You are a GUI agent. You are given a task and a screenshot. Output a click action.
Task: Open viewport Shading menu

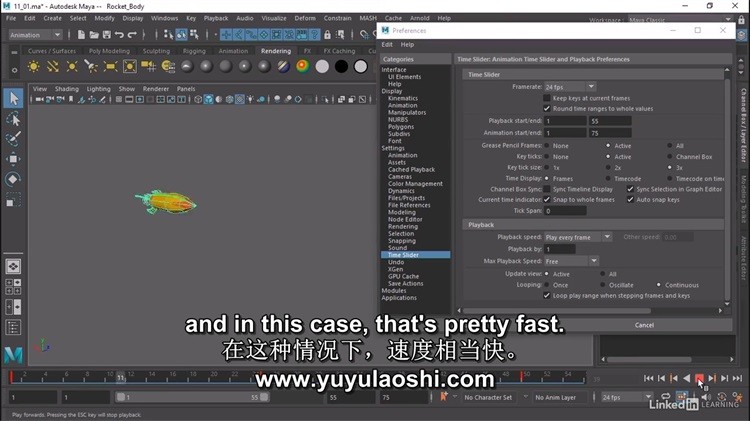click(x=66, y=89)
